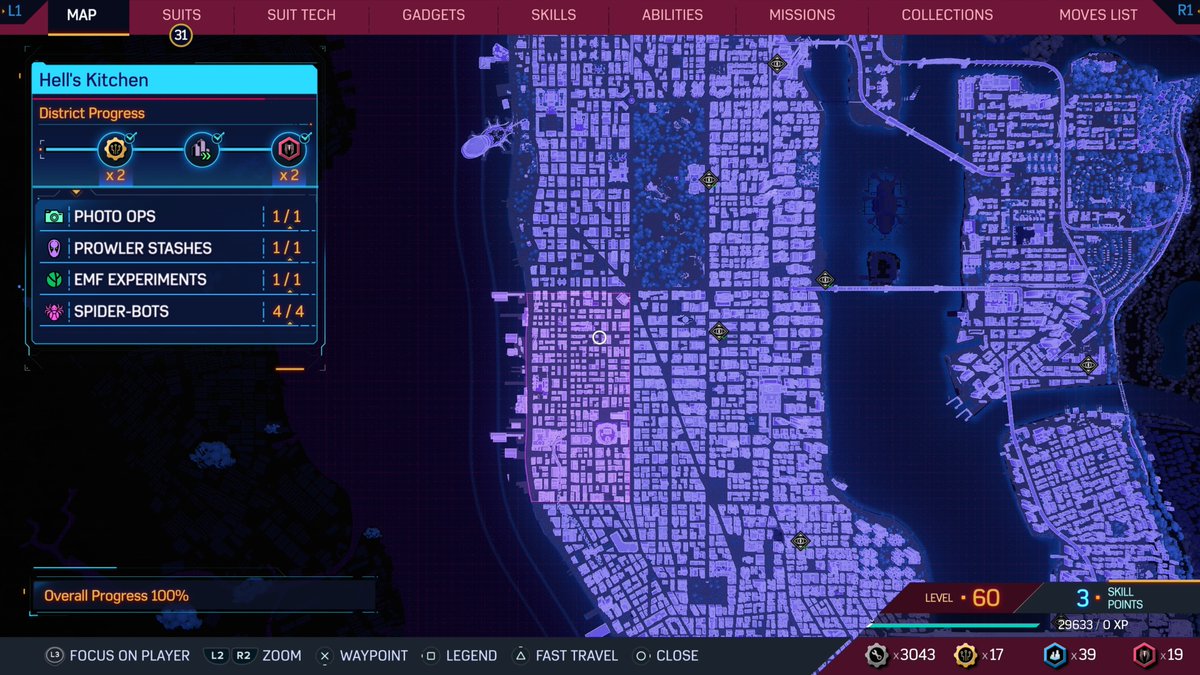Click the L2 trigger zoom icon

(x=216, y=656)
